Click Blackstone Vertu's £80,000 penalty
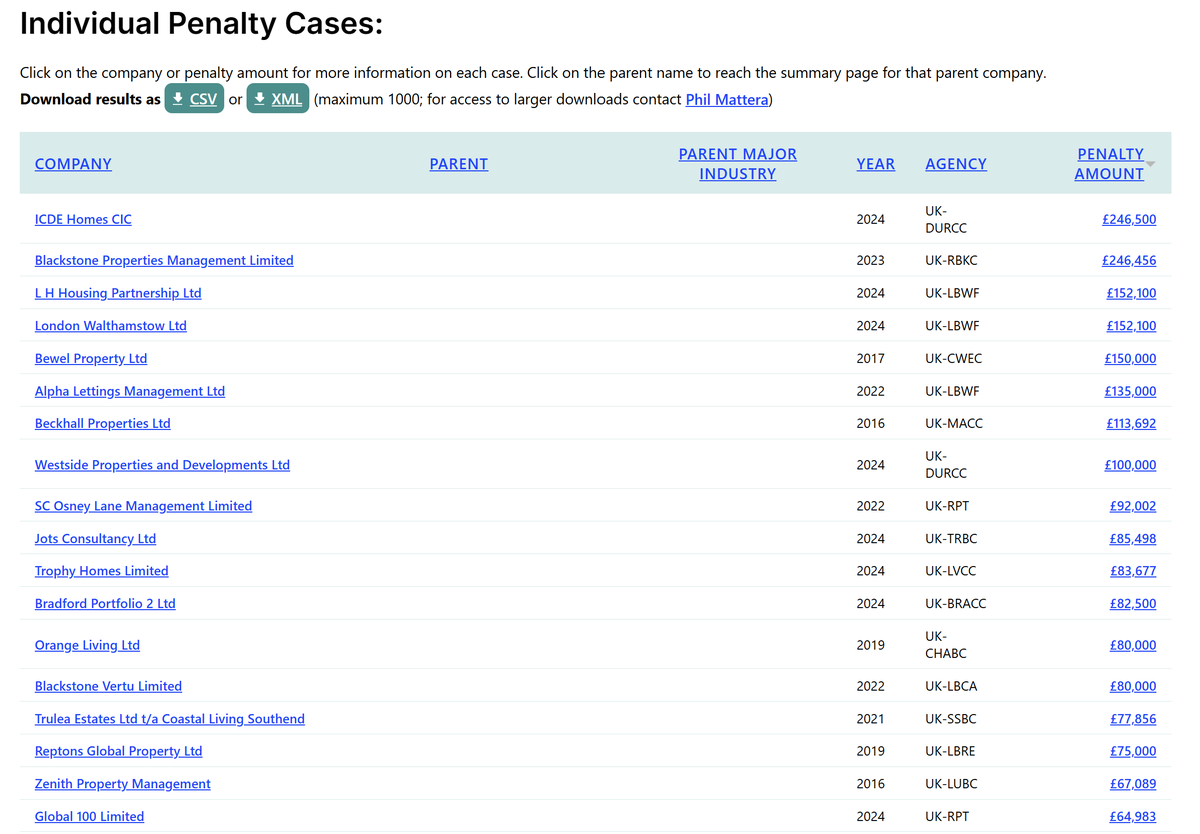 [x=1133, y=686]
